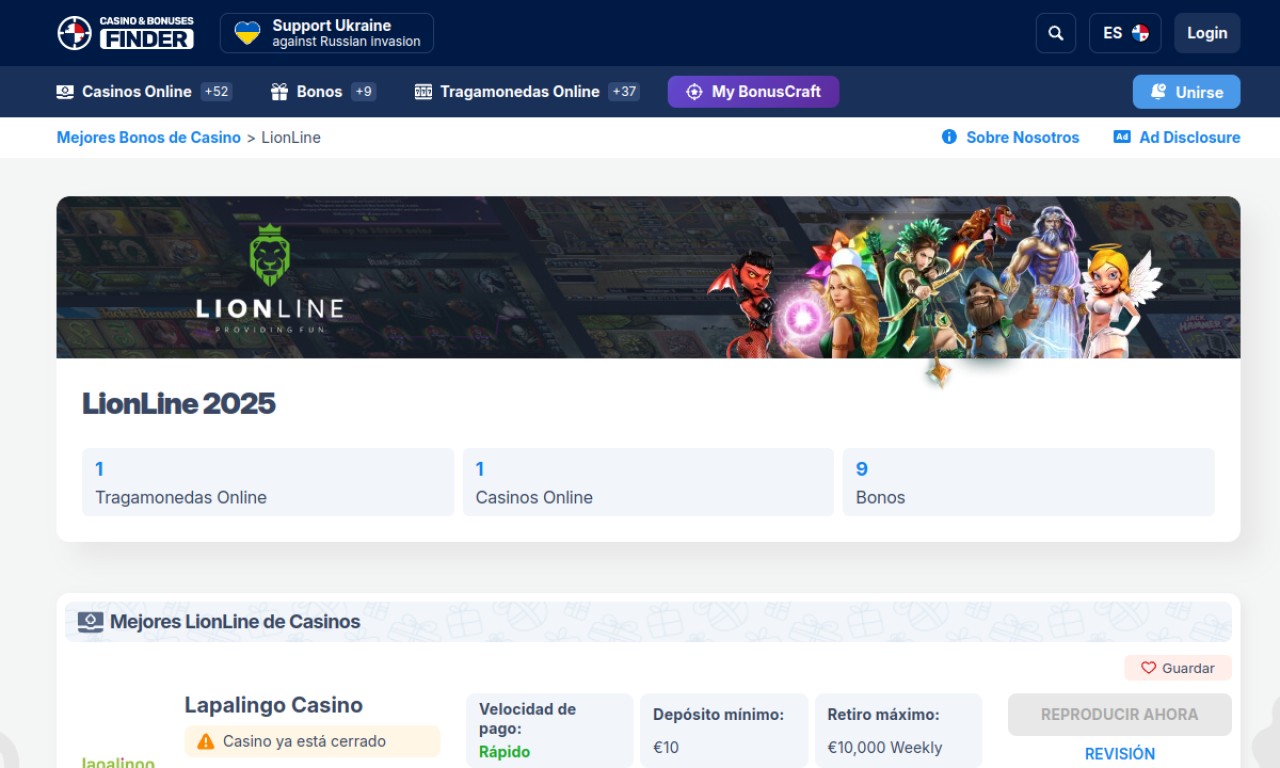Open the Lapalingo Casino title
The height and width of the screenshot is (768, 1280).
coord(274,705)
